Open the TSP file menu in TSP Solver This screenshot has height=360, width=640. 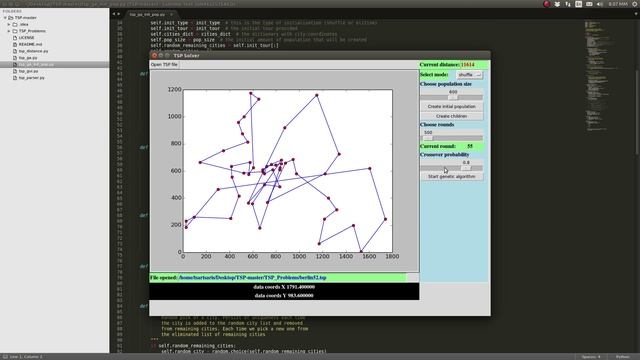click(x=164, y=64)
